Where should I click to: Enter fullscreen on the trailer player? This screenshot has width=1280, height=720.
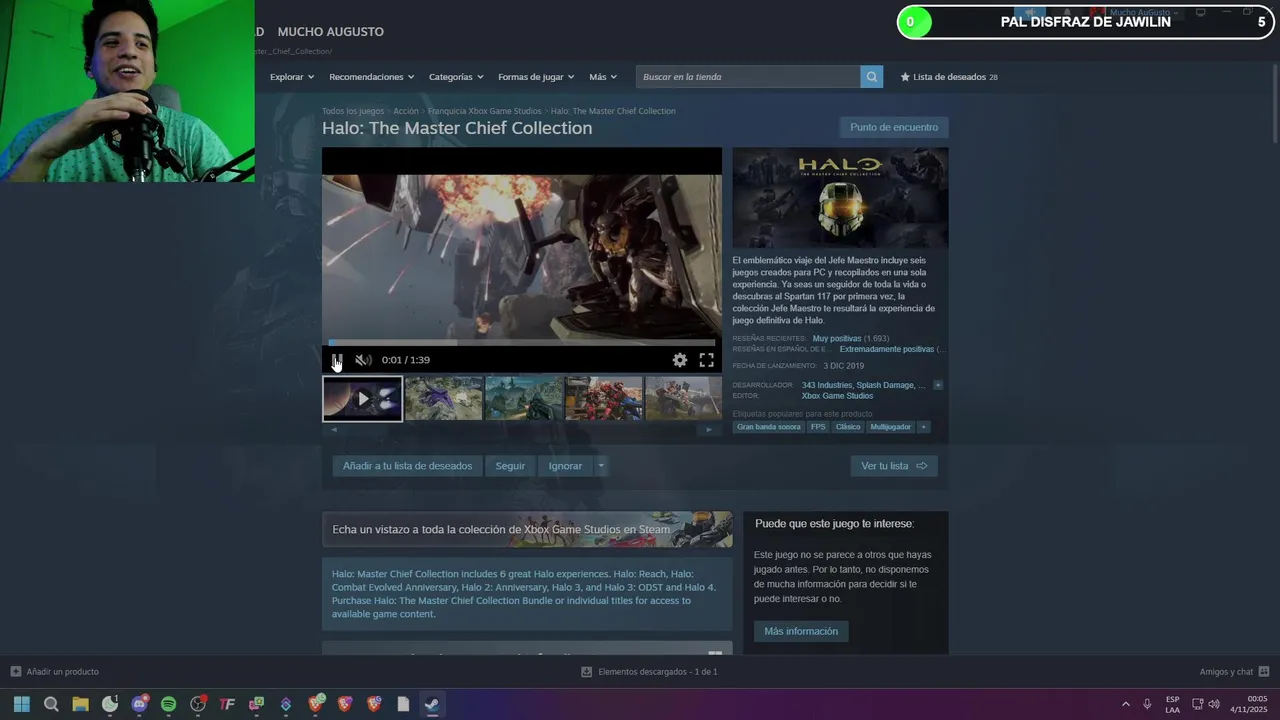(706, 360)
